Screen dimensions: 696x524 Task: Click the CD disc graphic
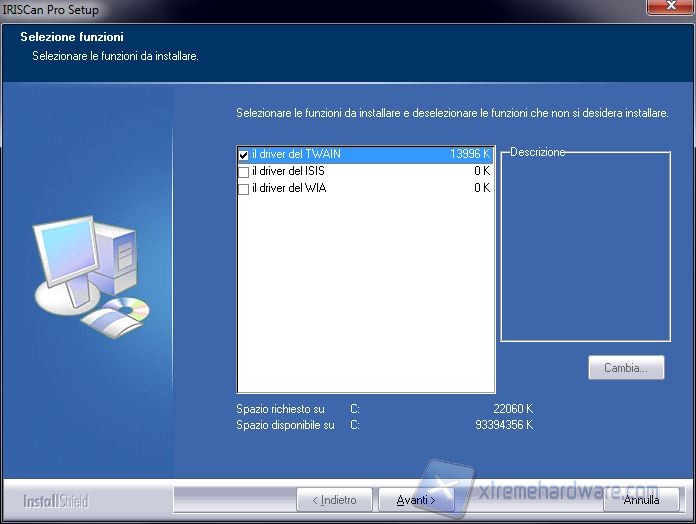click(127, 308)
